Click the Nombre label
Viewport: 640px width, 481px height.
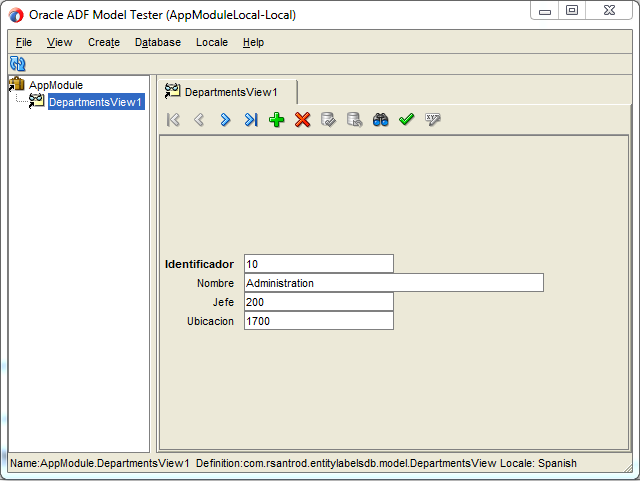pos(216,283)
